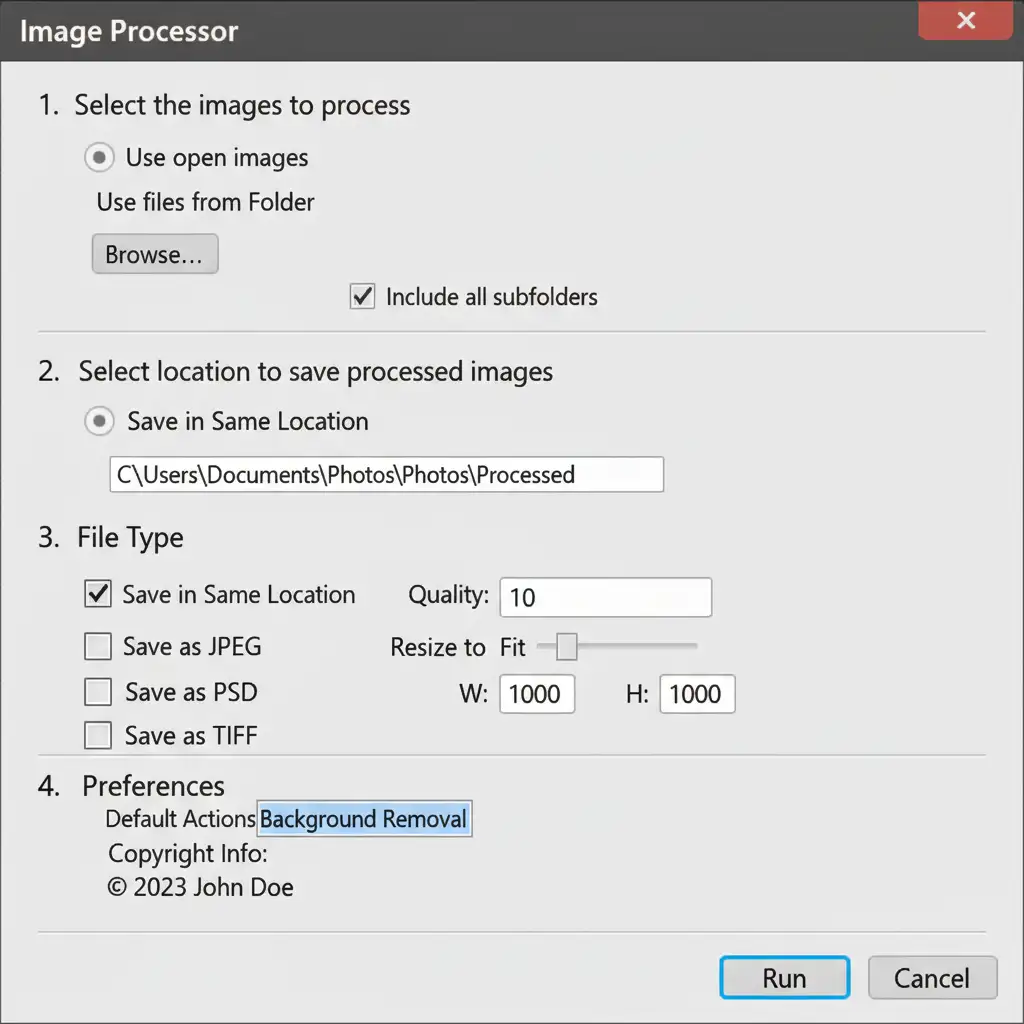
Task: Click the copyright text © 2023 John Doe
Action: [200, 887]
